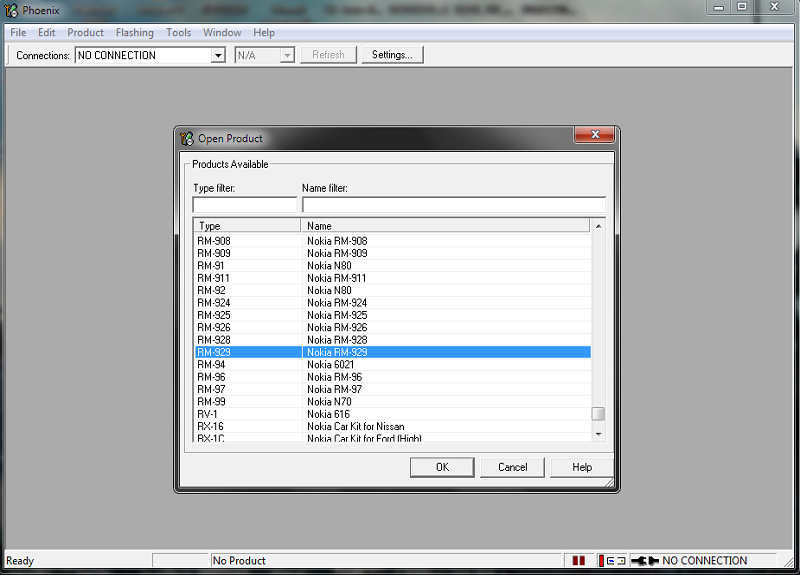This screenshot has width=800, height=575.
Task: Select the RM-92 Nokia N80 row
Action: click(x=393, y=290)
